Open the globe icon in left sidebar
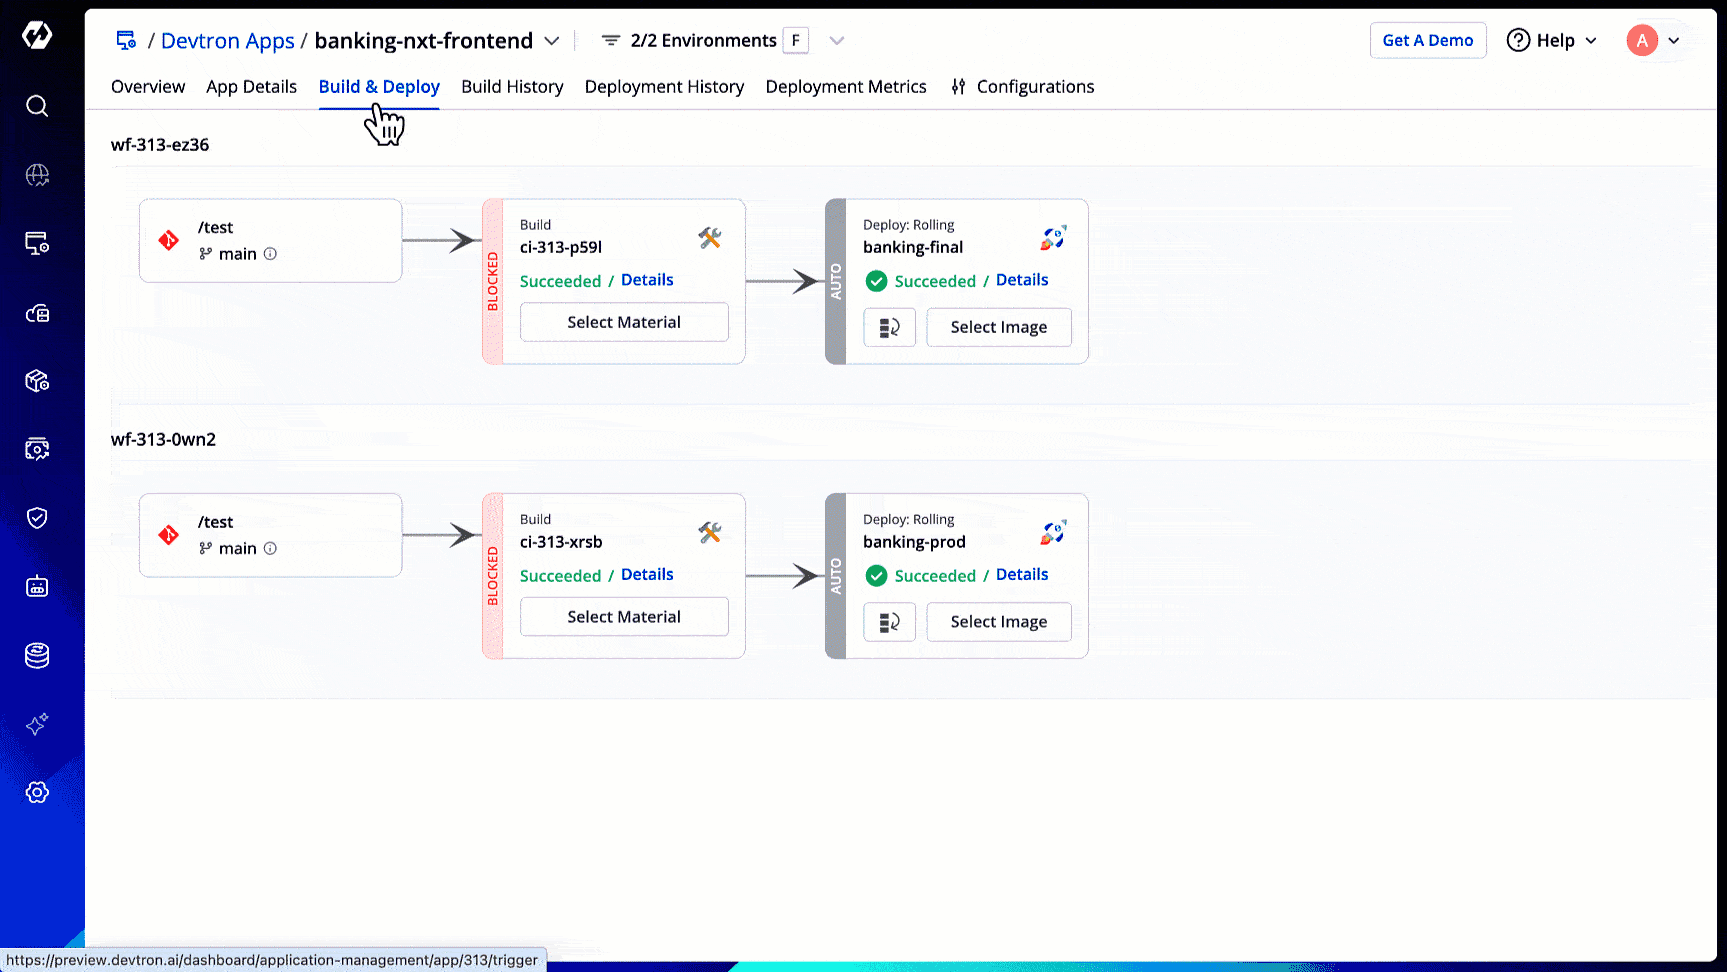The image size is (1727, 972). (x=37, y=175)
